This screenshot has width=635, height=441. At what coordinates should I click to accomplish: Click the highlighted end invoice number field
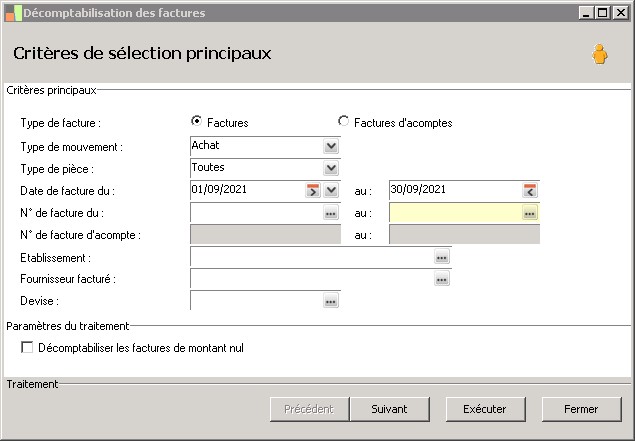(454, 213)
